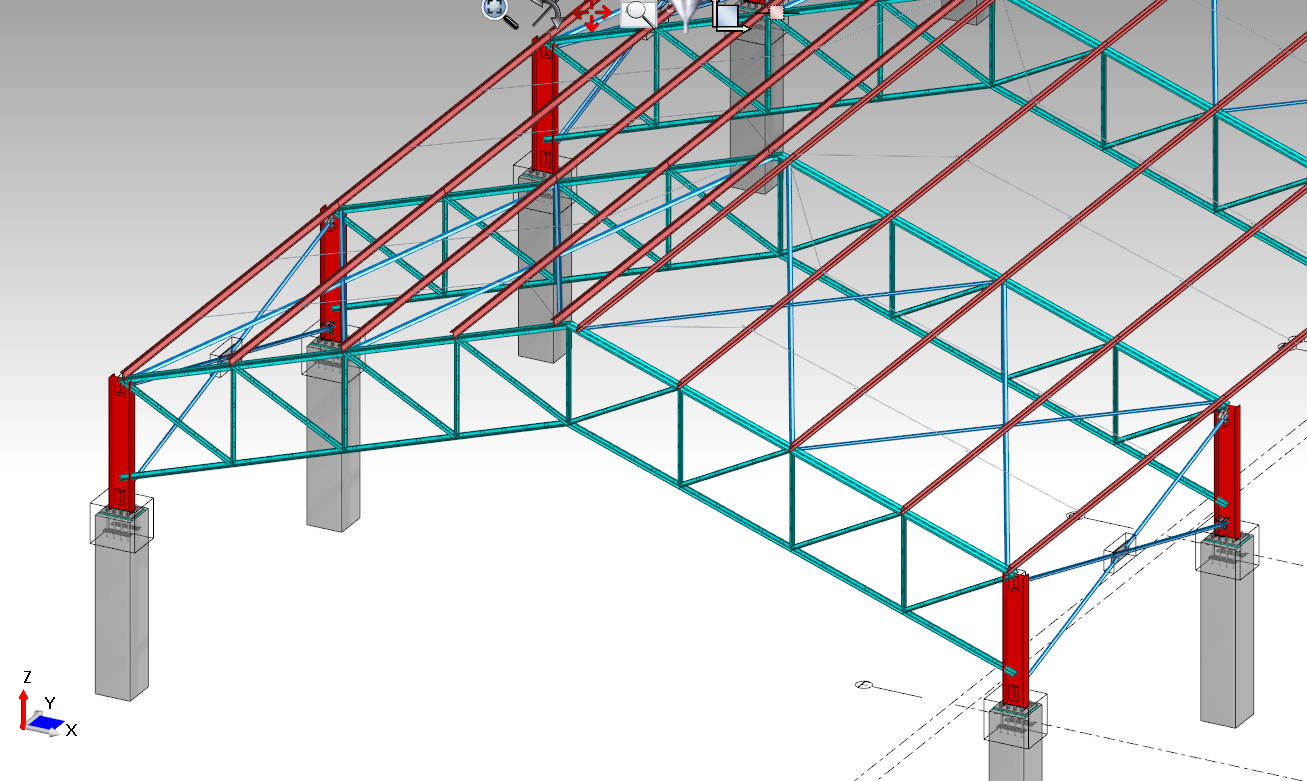Open the selection filter funnel icon
This screenshot has height=781, width=1307.
pyautogui.click(x=684, y=13)
